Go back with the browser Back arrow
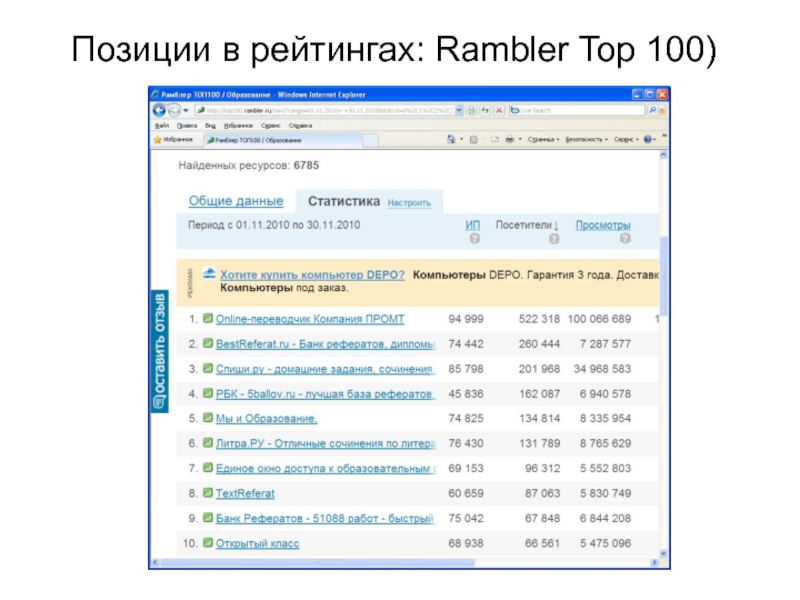Screen dimensions: 800x600 click(159, 110)
